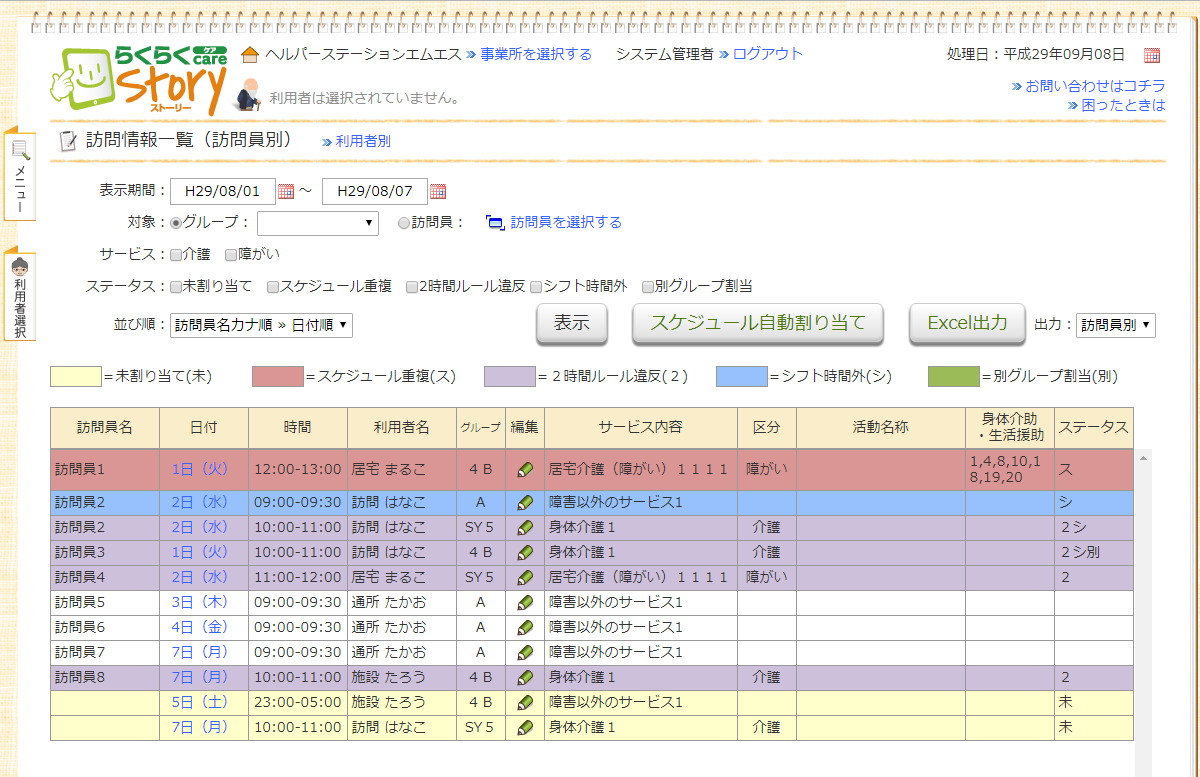The width and height of the screenshot is (1200, 777).
Task: Open date link 1日(火) in 訪問員1 row
Action: [x=201, y=469]
